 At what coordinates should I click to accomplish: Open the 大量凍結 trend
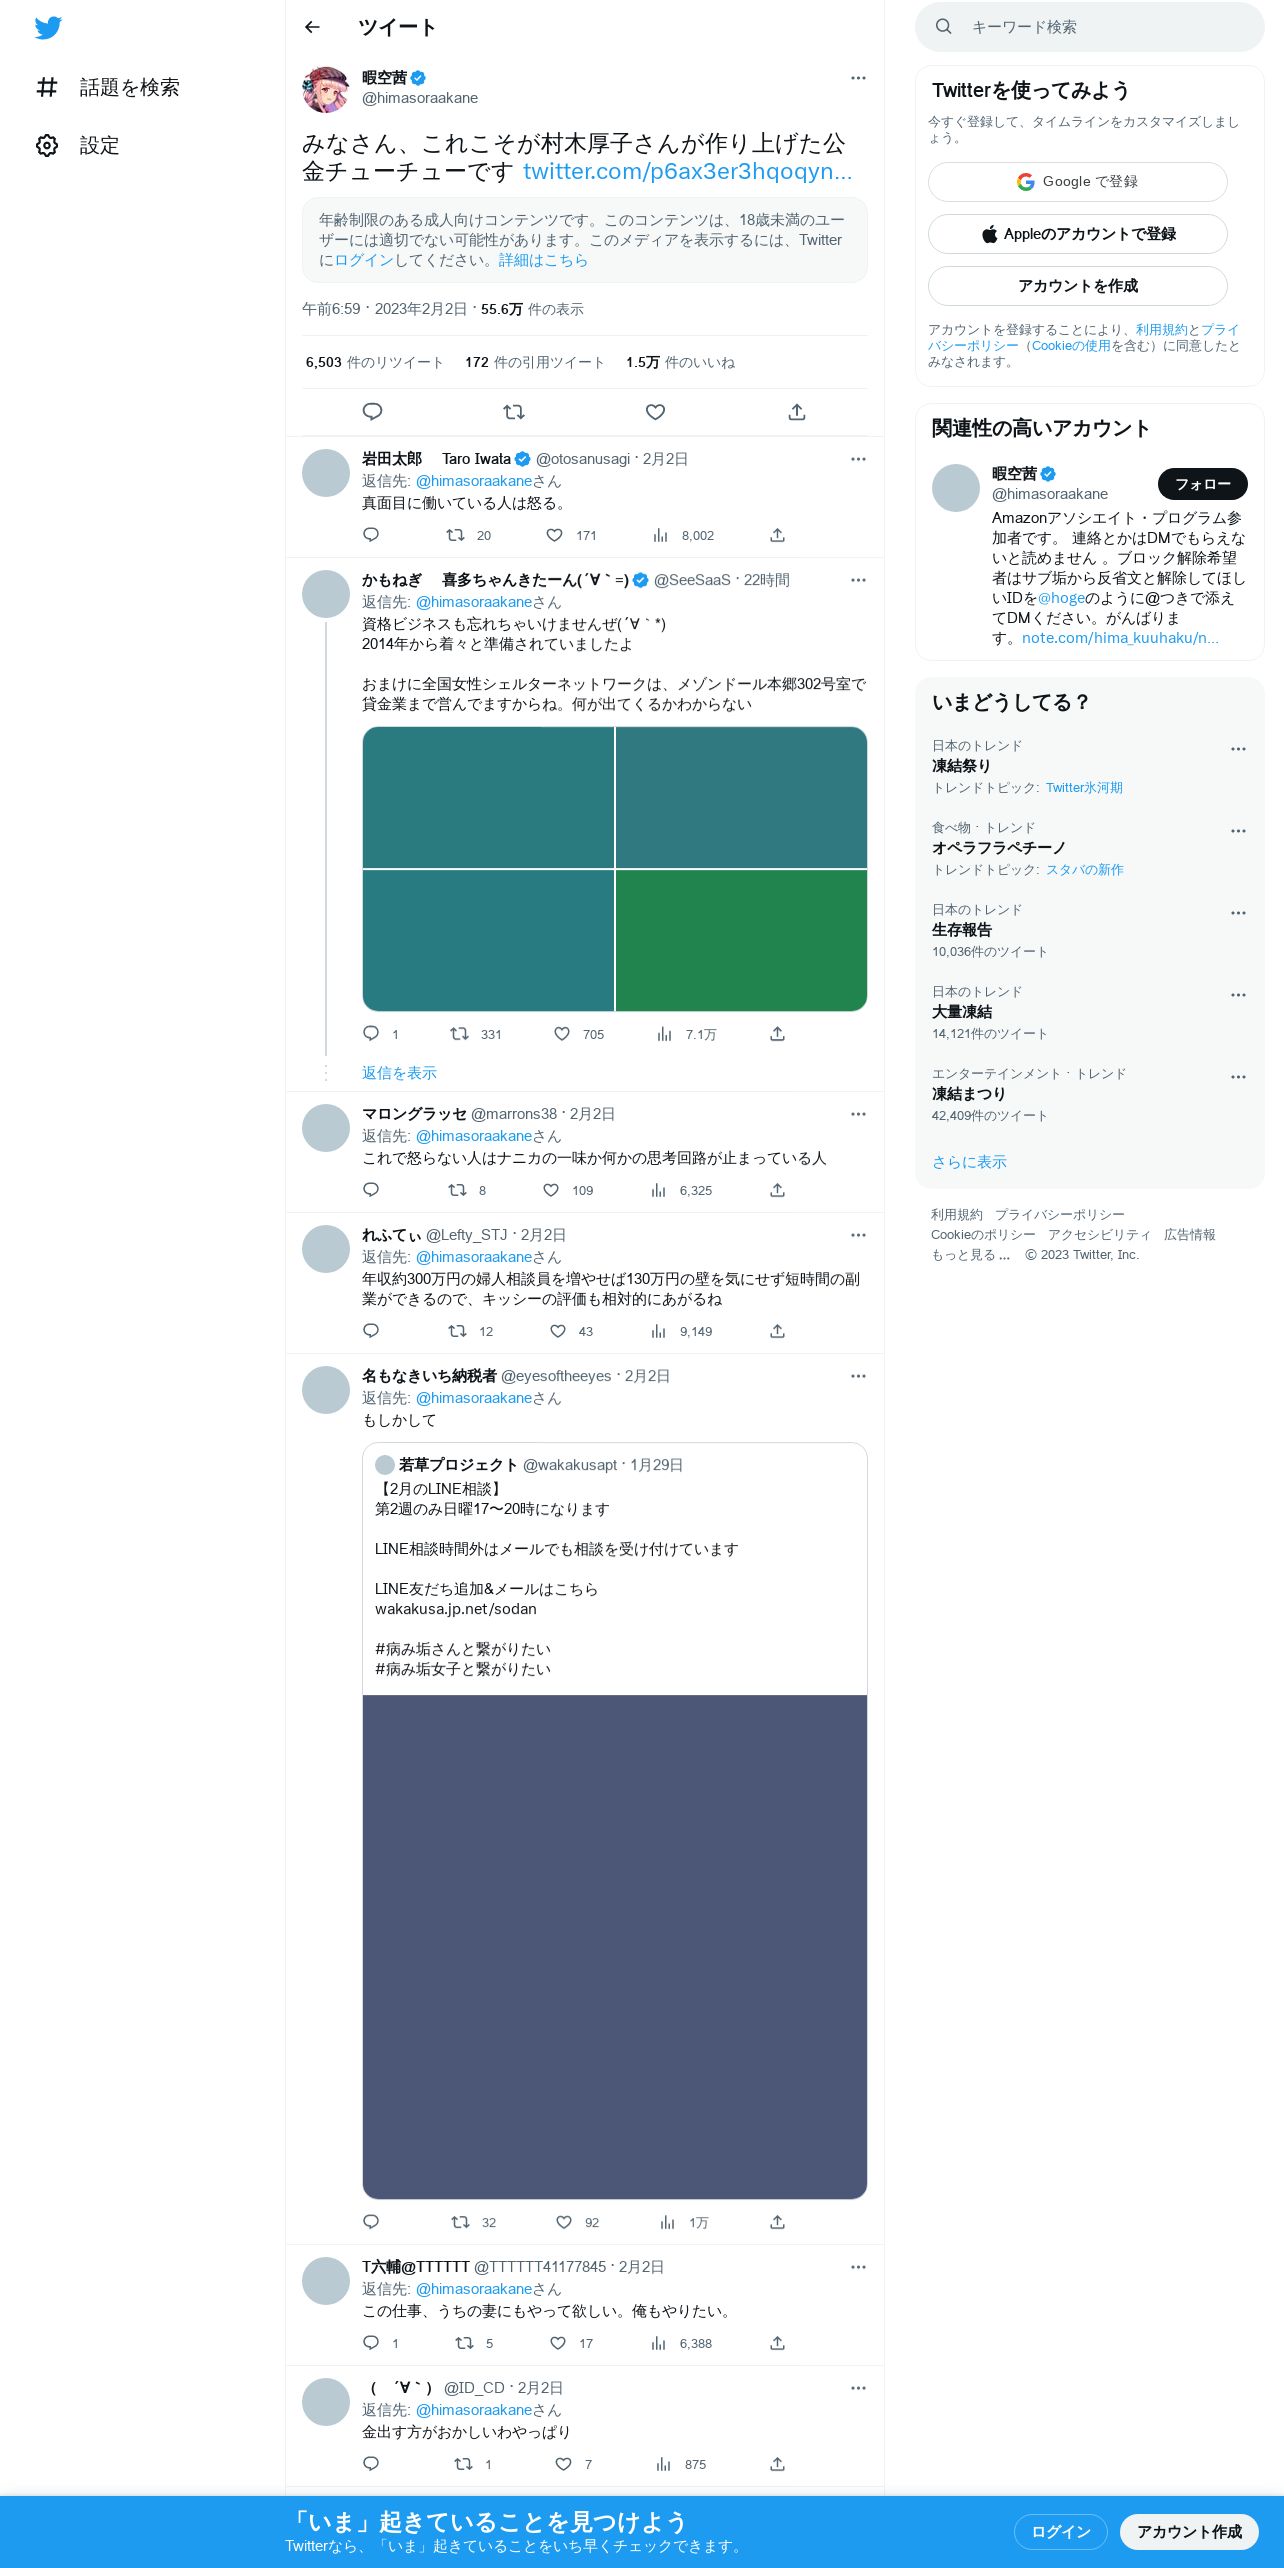pos(962,1012)
